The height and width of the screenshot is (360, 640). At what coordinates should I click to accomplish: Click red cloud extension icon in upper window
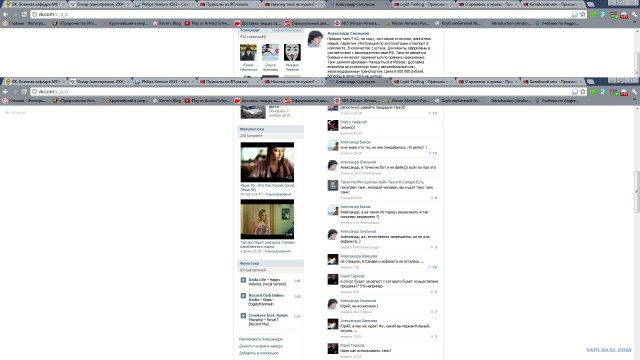(x=624, y=15)
